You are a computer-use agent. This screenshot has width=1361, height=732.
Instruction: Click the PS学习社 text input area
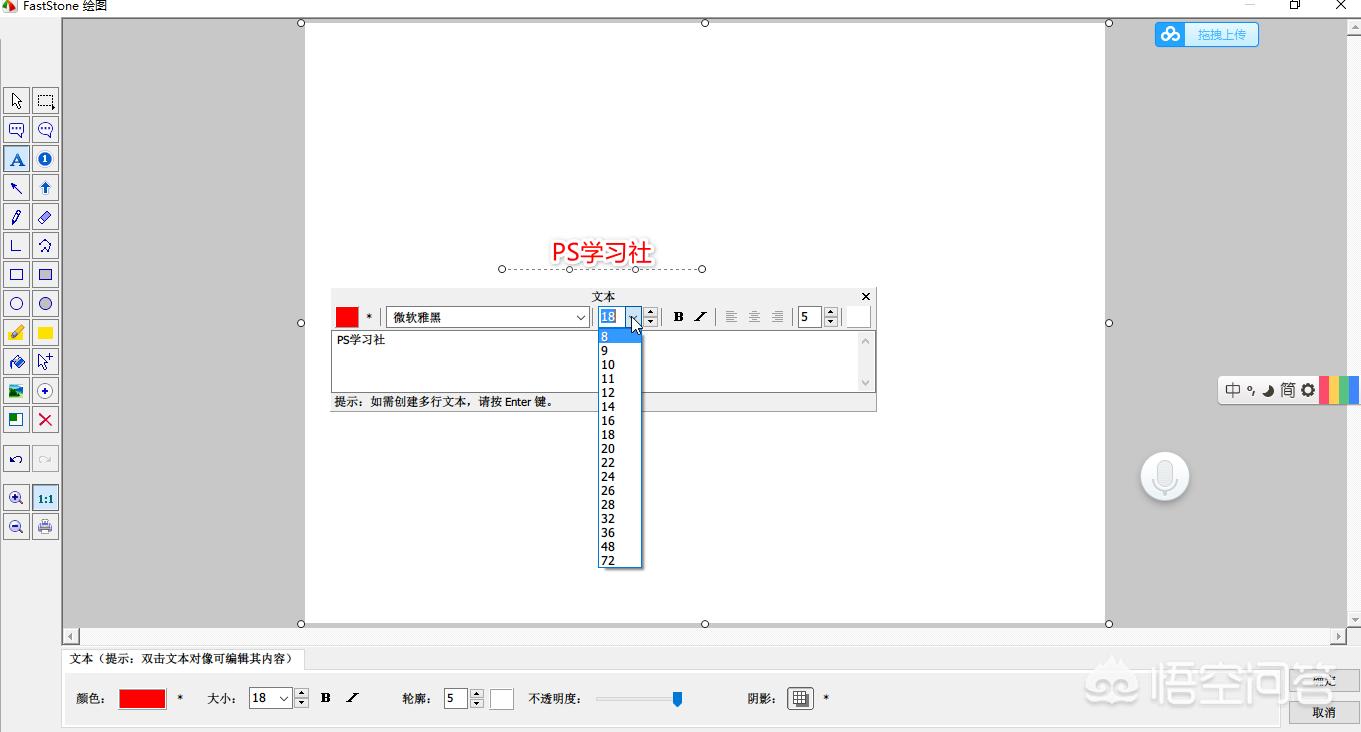594,361
